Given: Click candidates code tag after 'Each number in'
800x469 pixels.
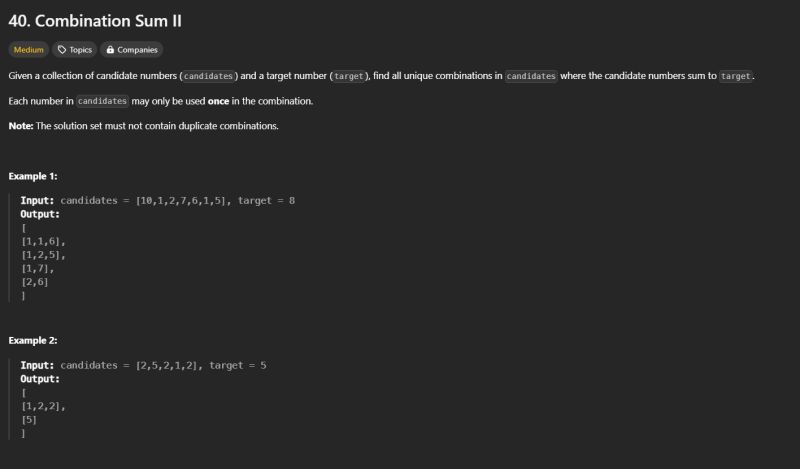Looking at the screenshot, I should [102, 101].
